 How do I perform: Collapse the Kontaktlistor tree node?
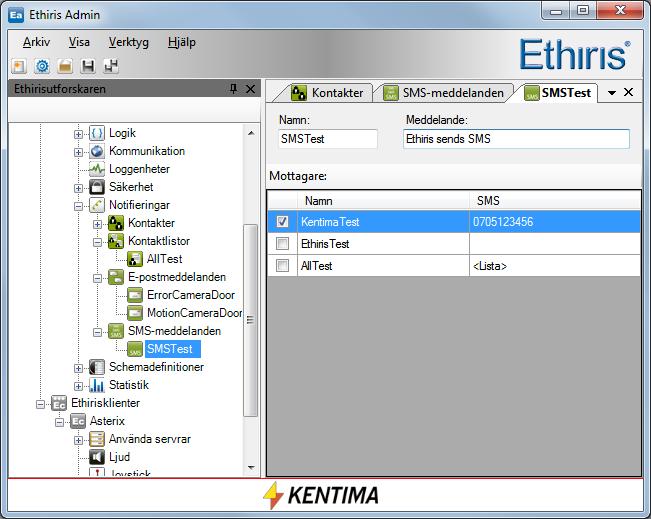98,242
